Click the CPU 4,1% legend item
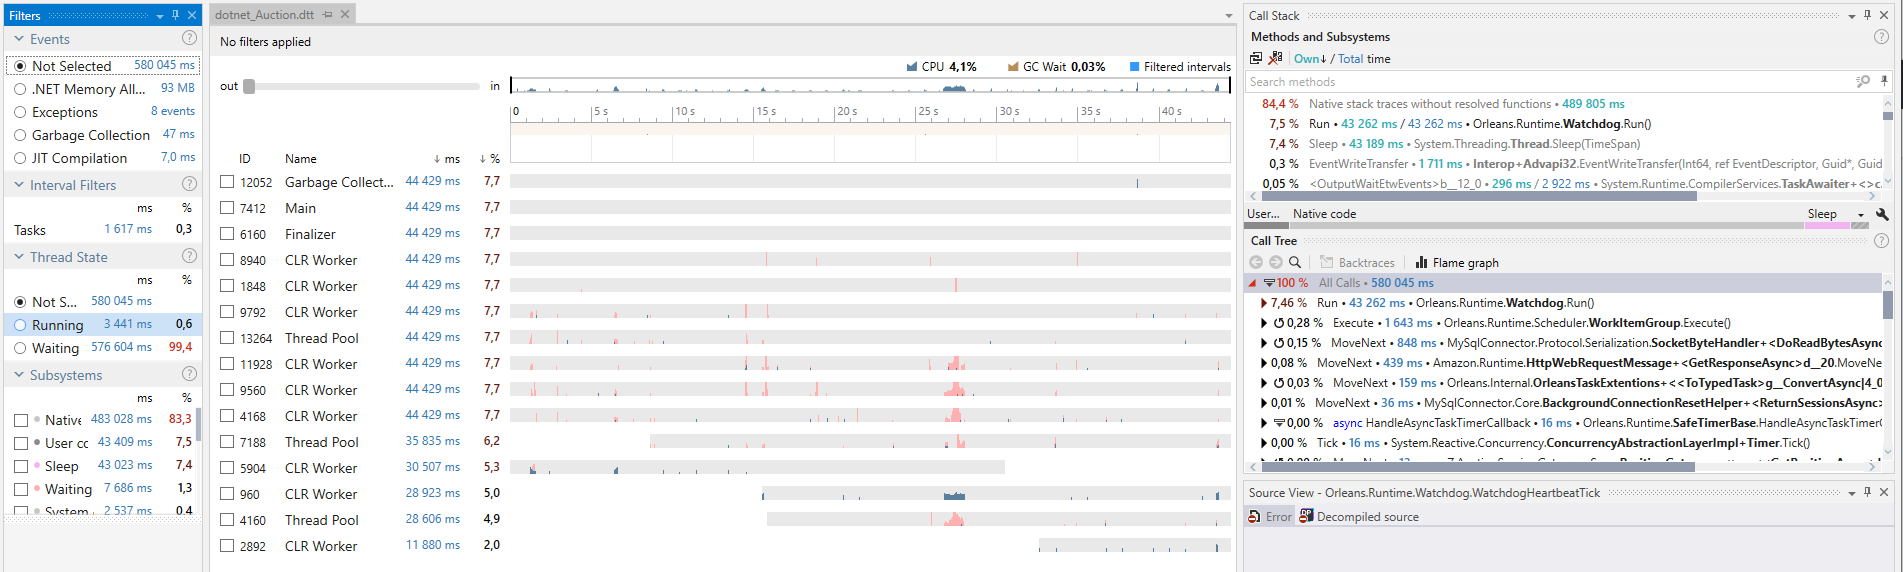This screenshot has width=1903, height=572. [941, 66]
